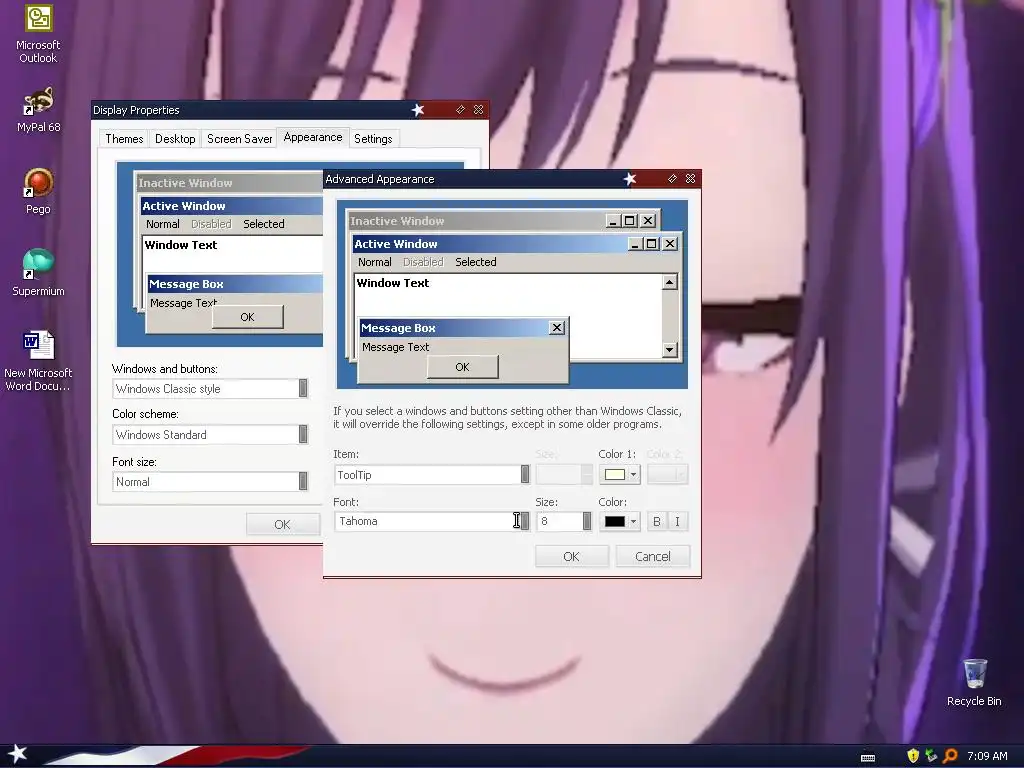Click 'Disabled' menu item in Advanced preview
This screenshot has height=768, width=1024.
(423, 262)
